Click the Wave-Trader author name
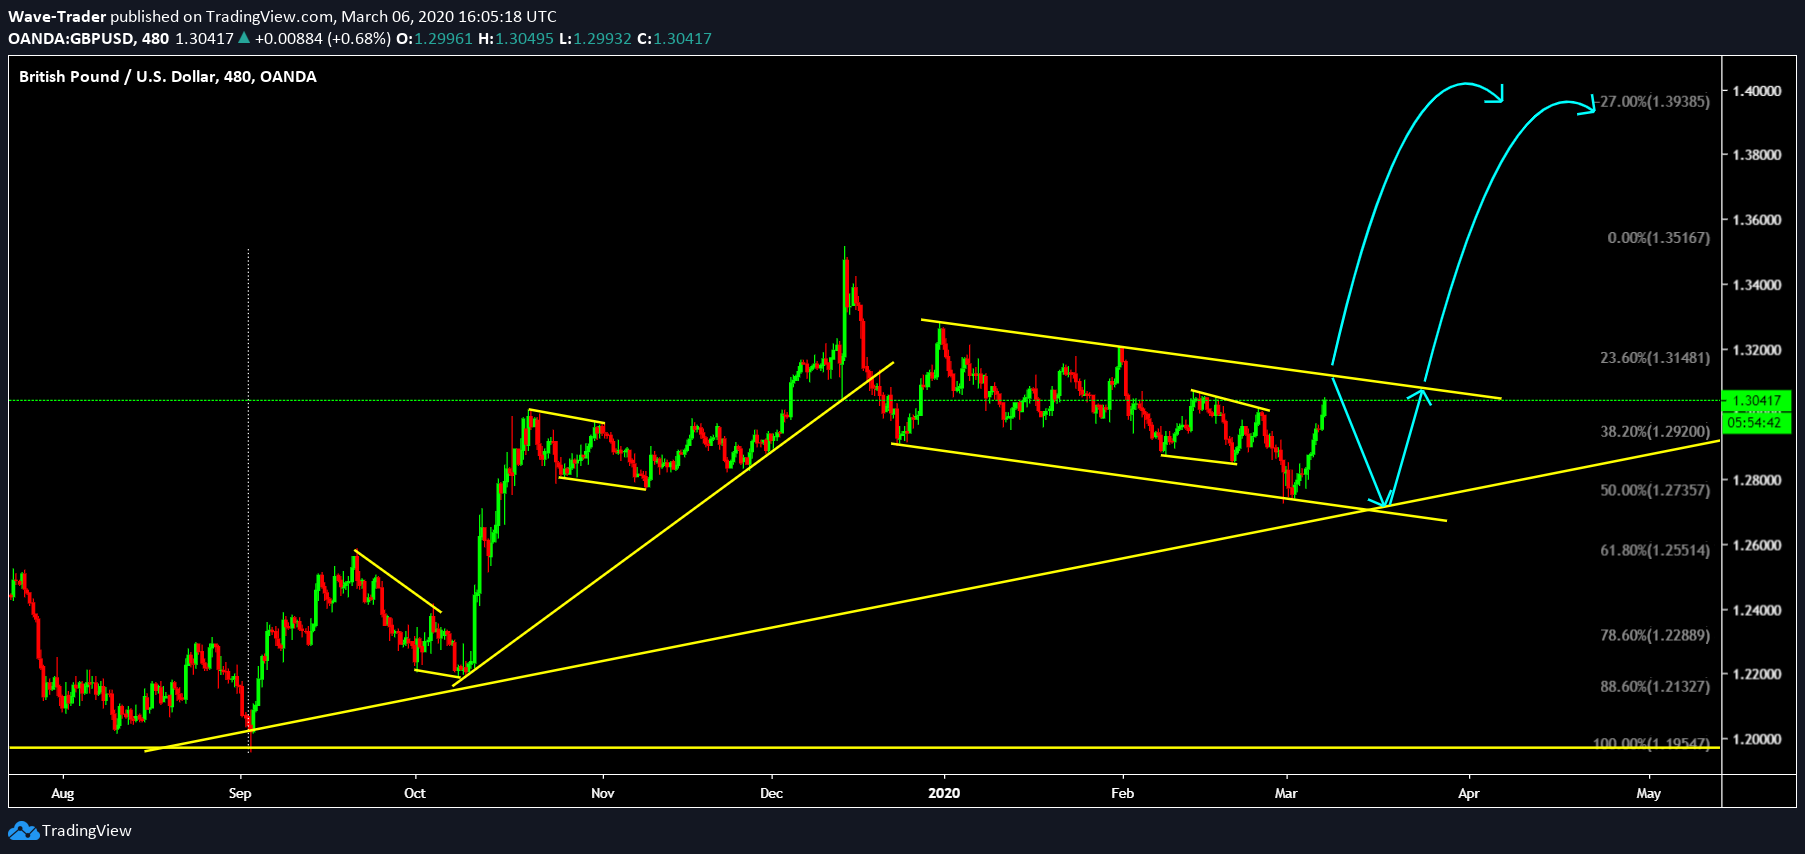Image resolution: width=1805 pixels, height=854 pixels. (57, 17)
